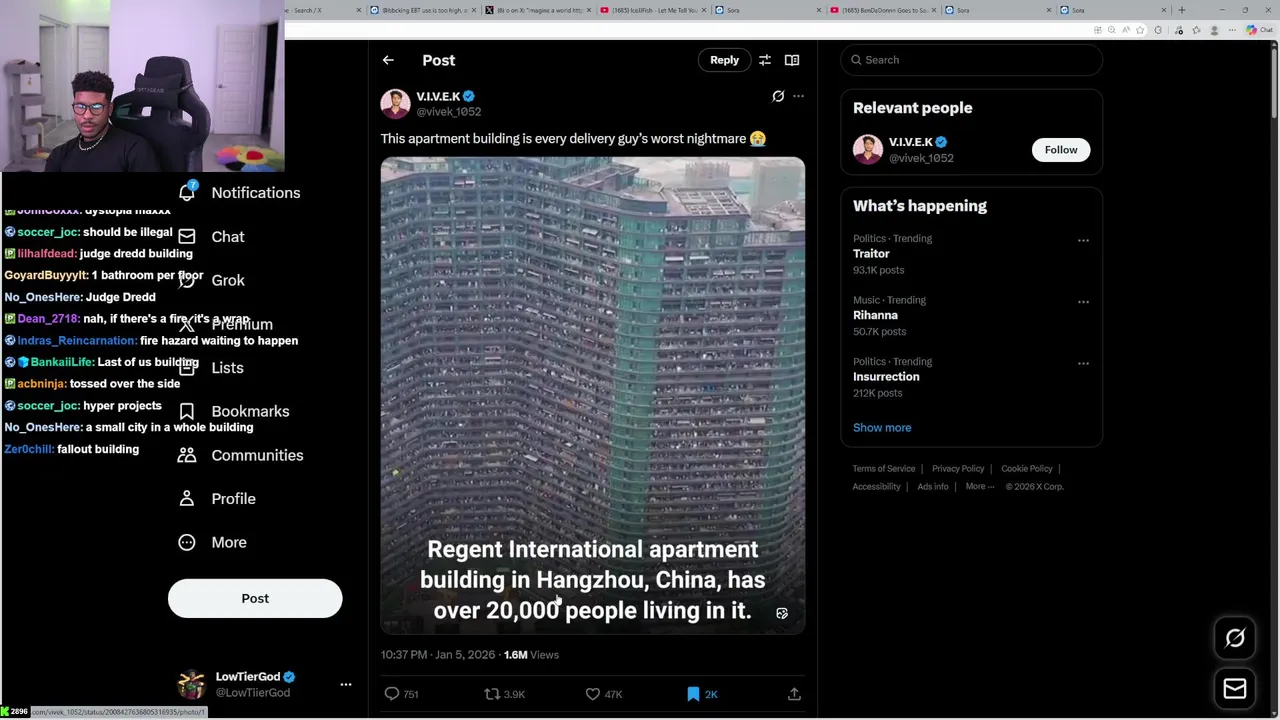The height and width of the screenshot is (720, 1280).
Task: Switch to the EBT use is too high tab
Action: 424,10
